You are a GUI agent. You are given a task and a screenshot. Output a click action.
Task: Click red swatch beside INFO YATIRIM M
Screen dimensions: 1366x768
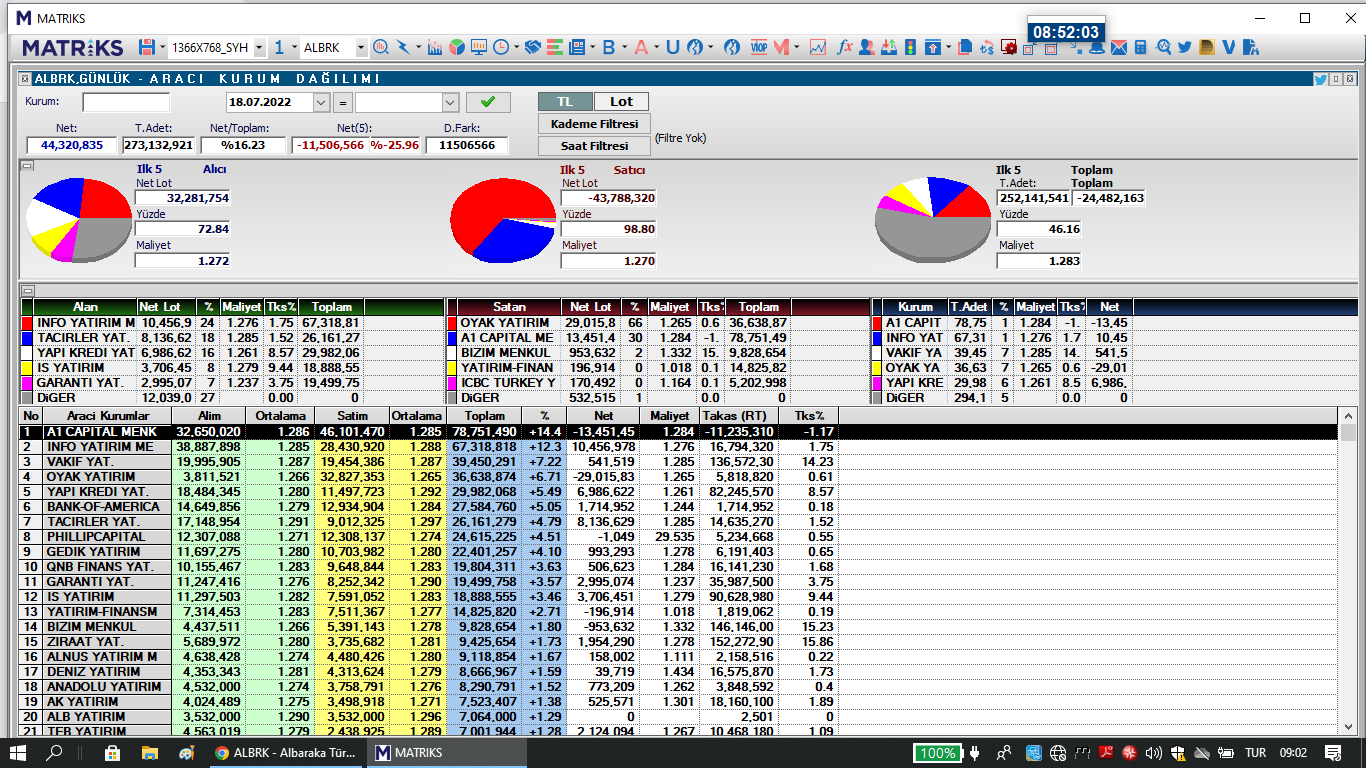(x=27, y=324)
